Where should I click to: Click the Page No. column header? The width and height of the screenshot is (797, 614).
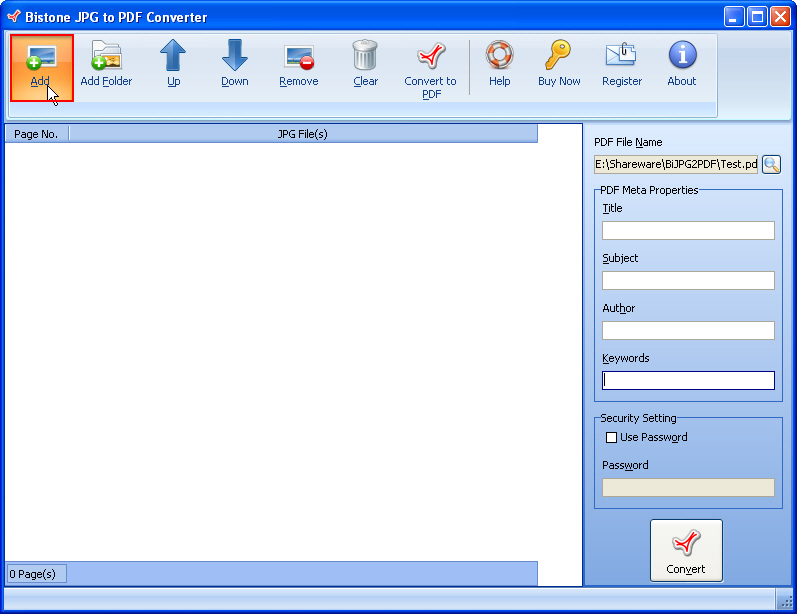[36, 134]
